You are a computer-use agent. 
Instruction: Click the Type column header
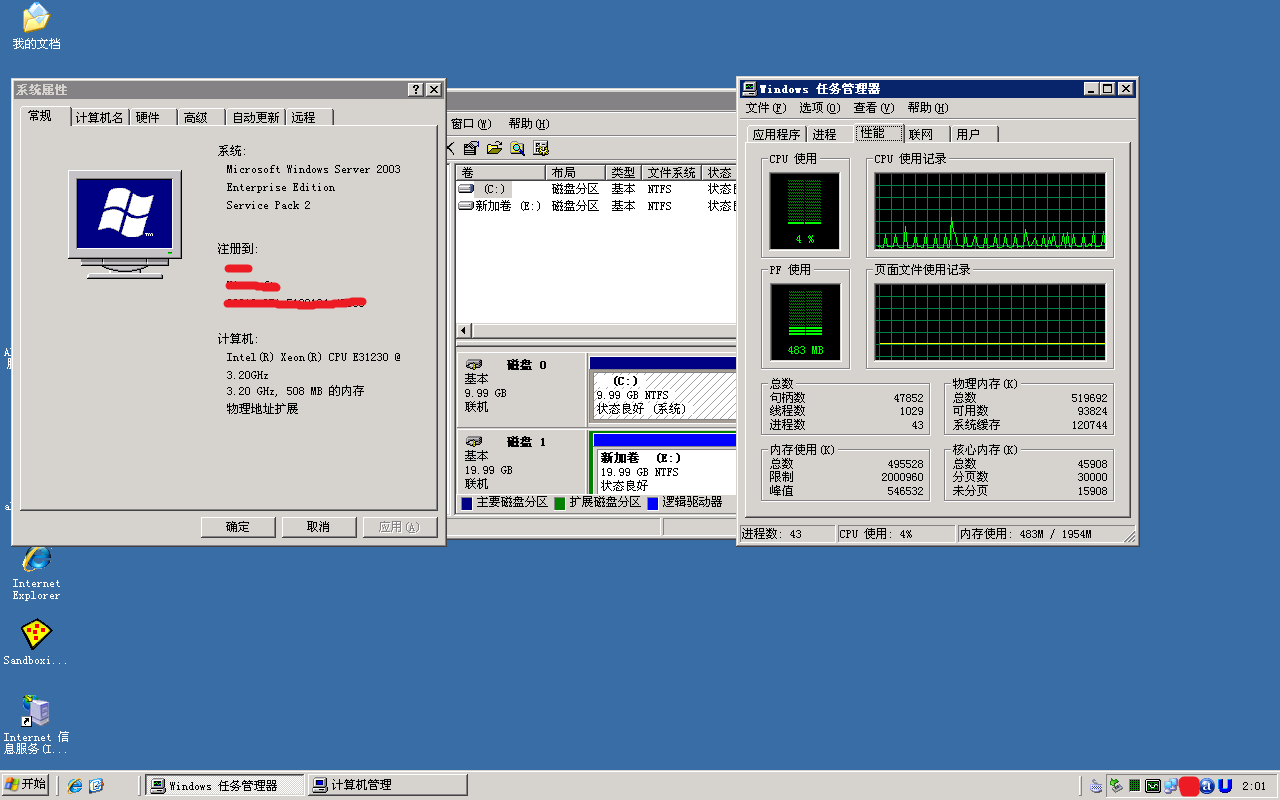[x=622, y=173]
